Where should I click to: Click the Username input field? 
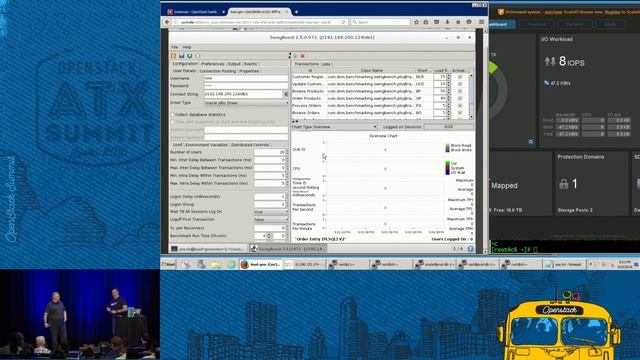tap(246, 78)
